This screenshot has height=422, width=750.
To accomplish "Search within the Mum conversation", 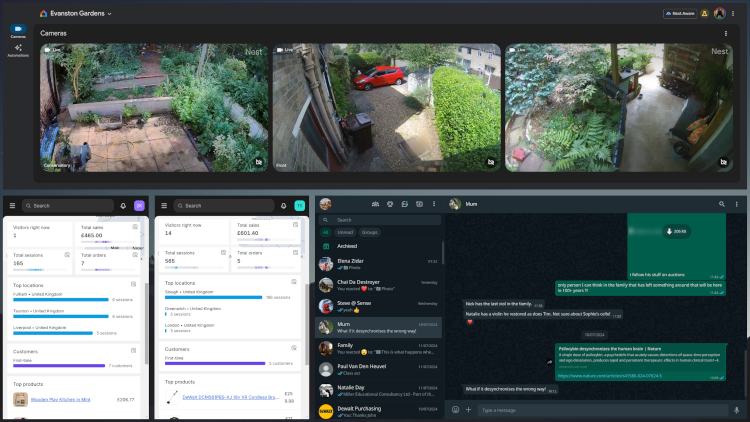I will tap(721, 204).
